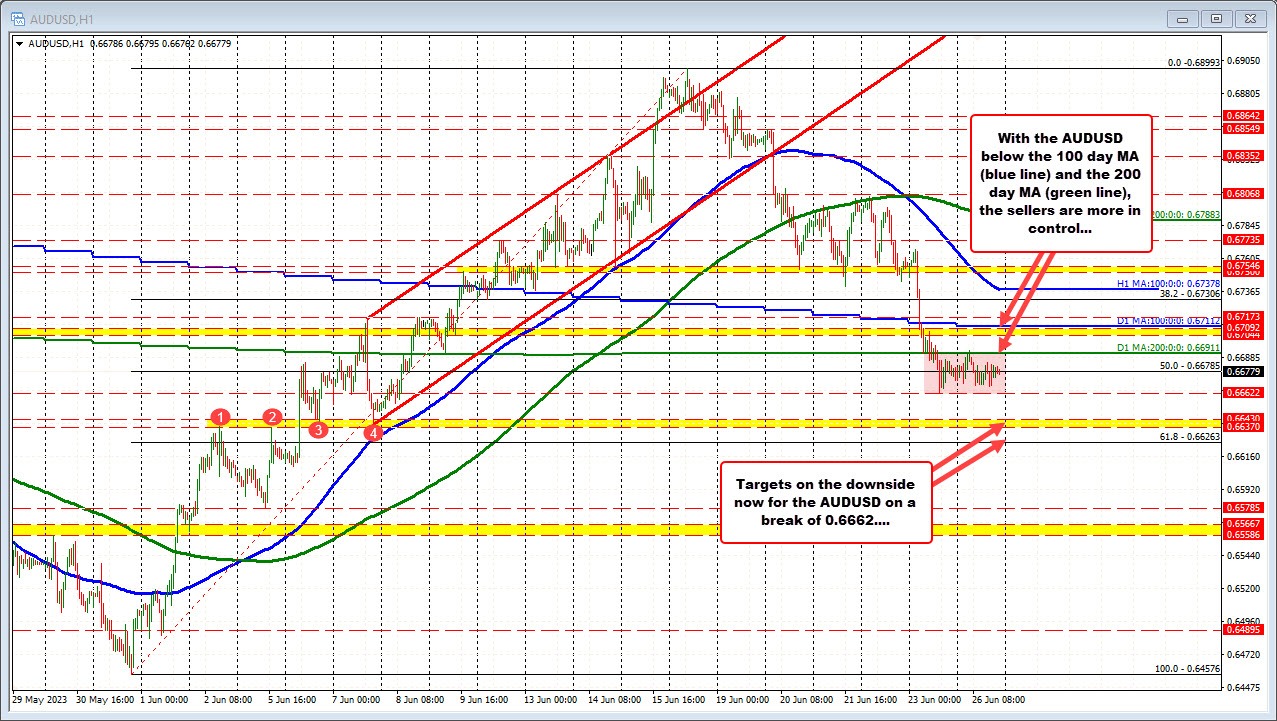Click the sellers in control annotation box
The image size is (1277, 721).
(1061, 182)
